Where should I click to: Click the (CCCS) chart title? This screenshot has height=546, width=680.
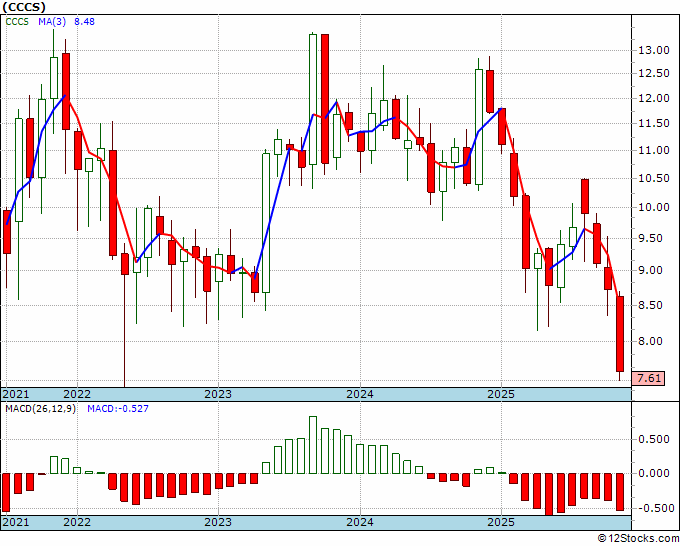coord(23,7)
